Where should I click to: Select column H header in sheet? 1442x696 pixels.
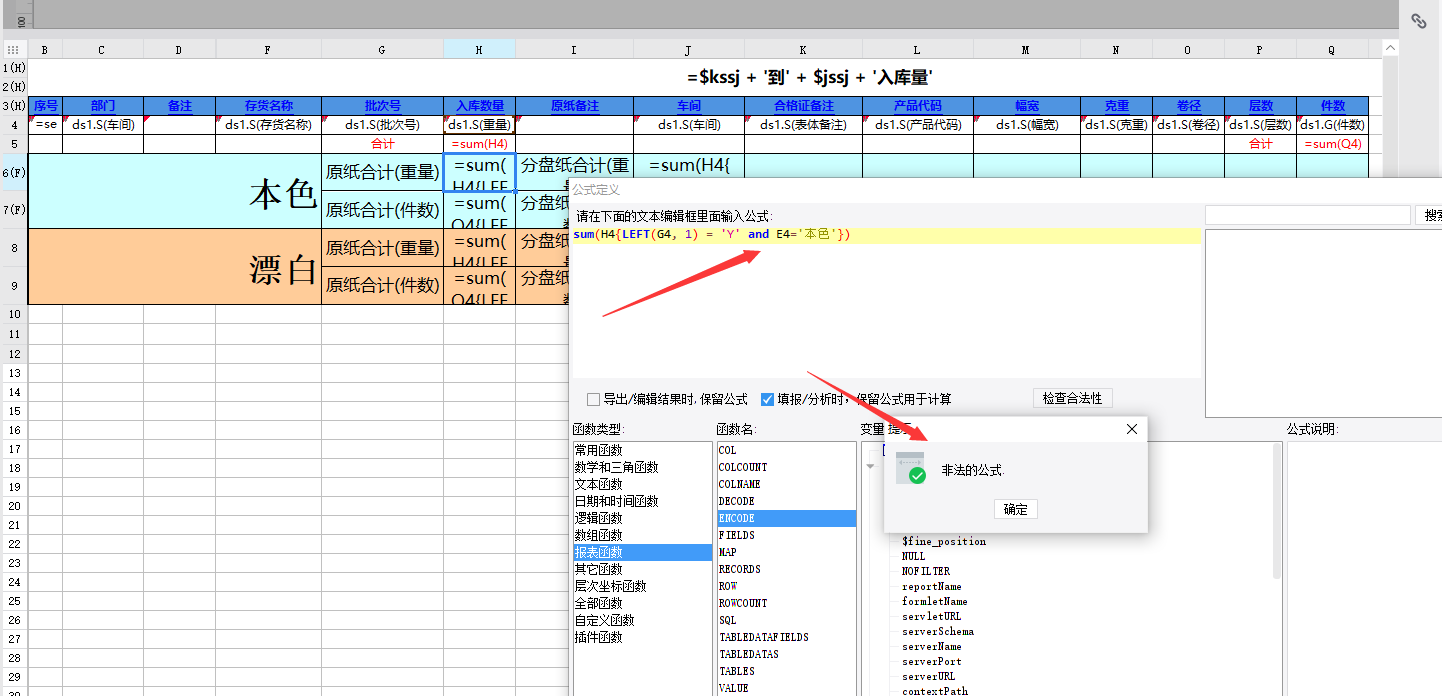[480, 49]
